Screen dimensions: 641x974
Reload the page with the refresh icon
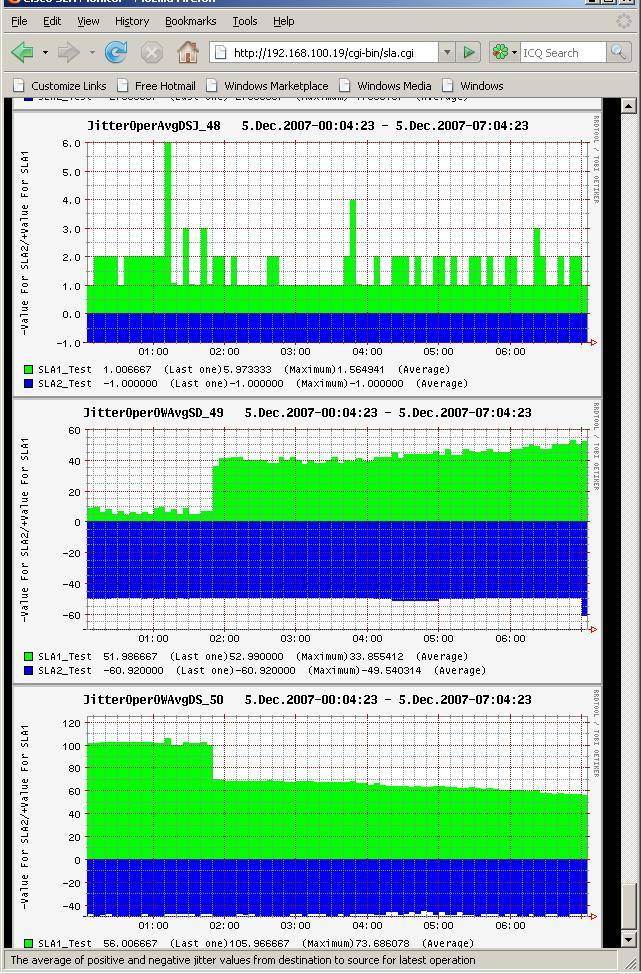click(116, 52)
